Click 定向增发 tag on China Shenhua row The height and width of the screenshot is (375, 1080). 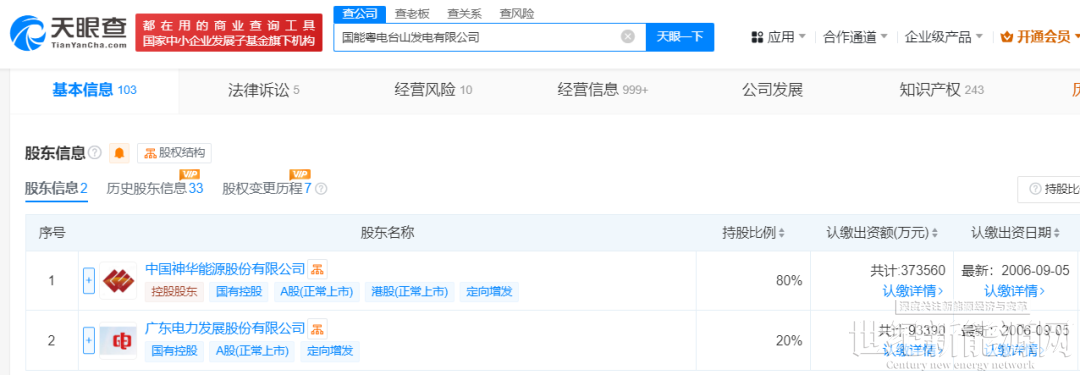click(x=490, y=292)
